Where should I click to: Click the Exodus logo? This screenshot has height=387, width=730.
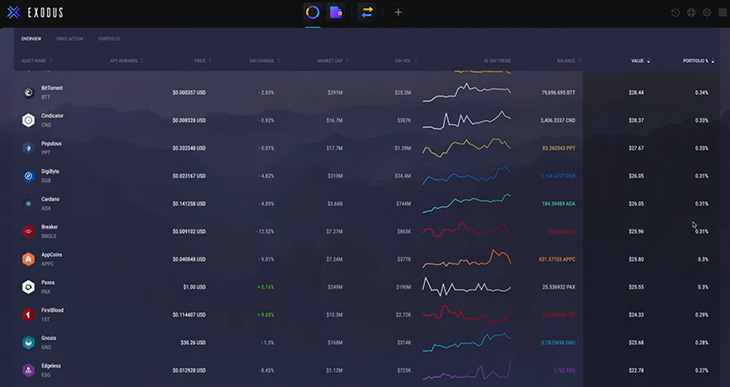point(35,13)
